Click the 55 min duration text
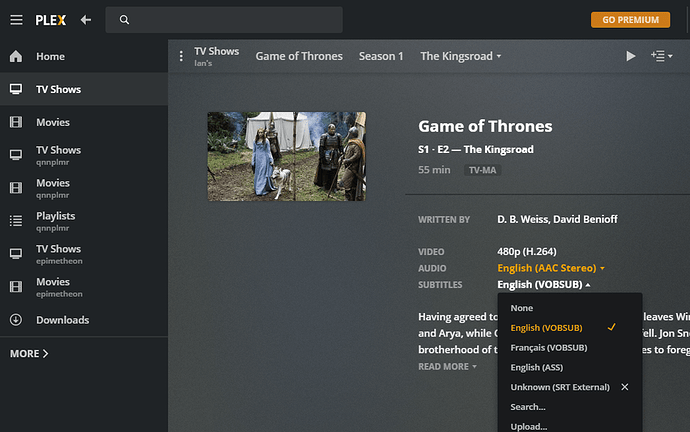Viewport: 690px width, 432px height. pos(434,170)
